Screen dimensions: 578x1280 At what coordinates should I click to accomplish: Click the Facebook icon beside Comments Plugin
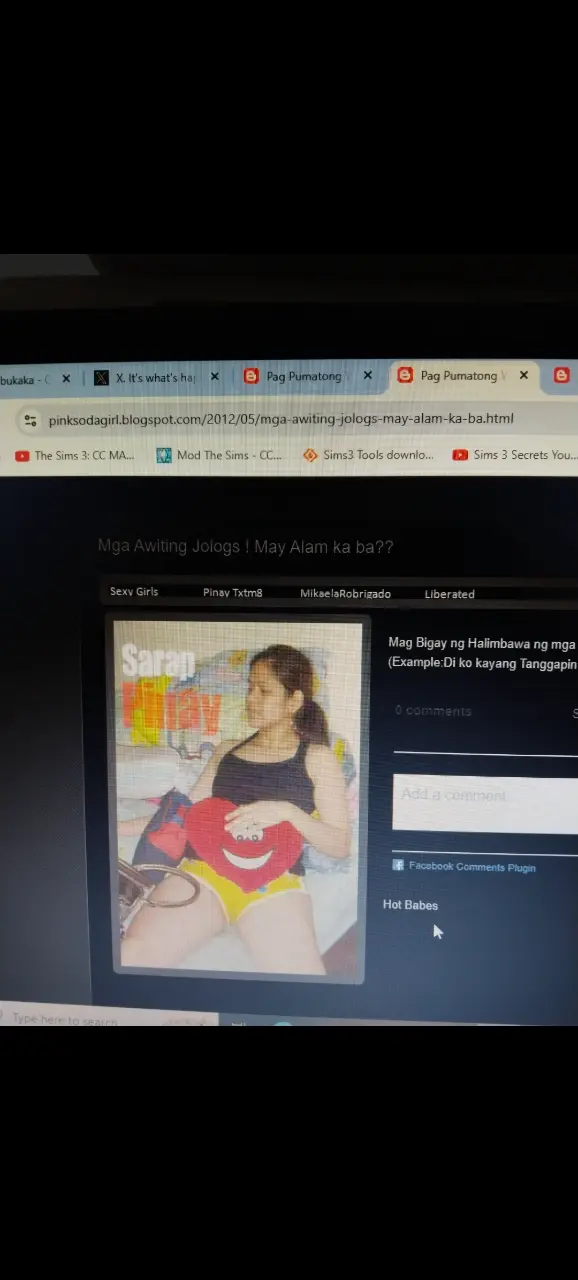pos(398,866)
